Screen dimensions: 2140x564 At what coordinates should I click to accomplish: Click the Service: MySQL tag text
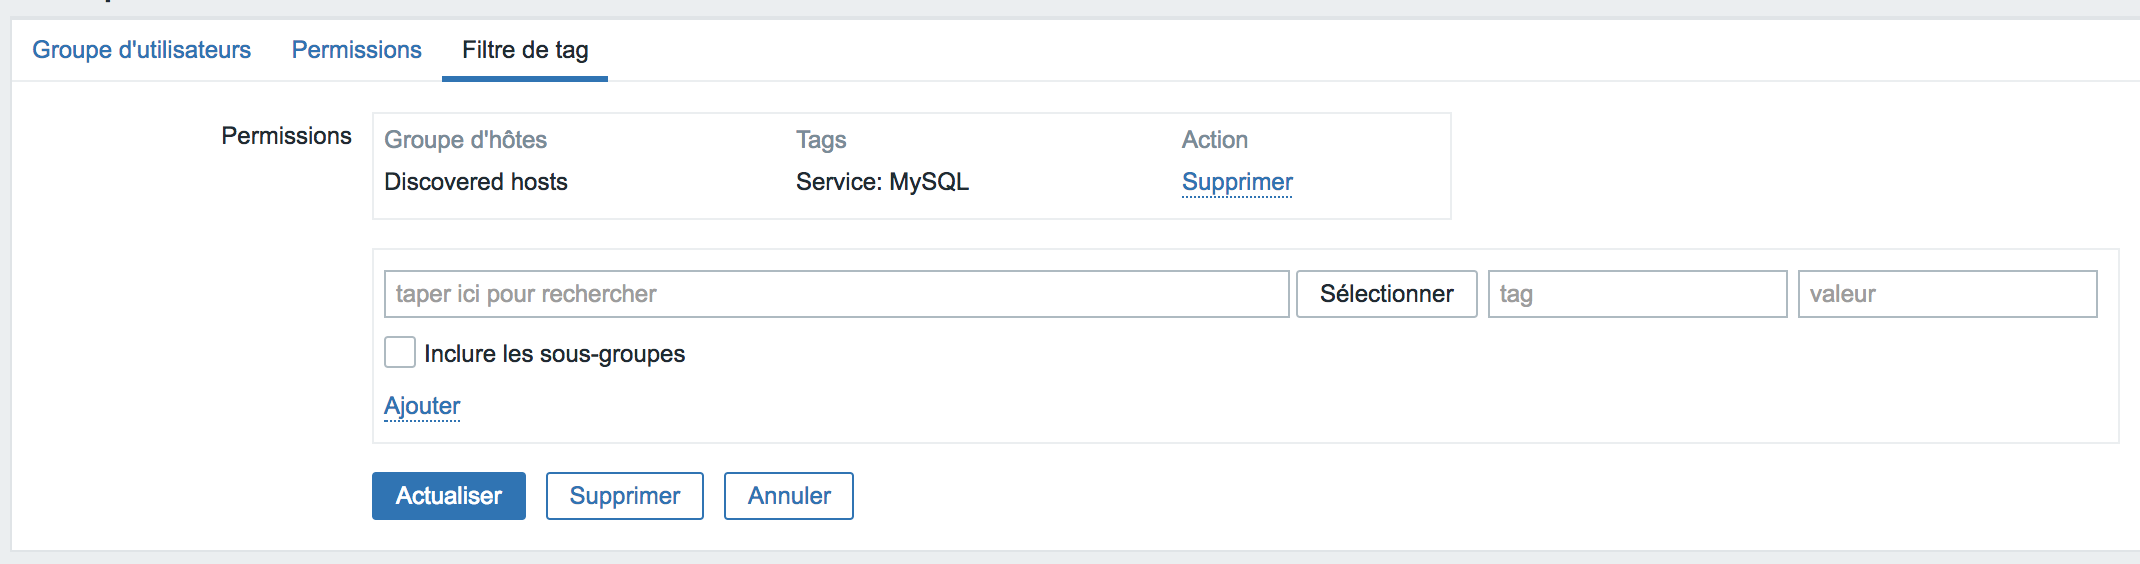coord(882,182)
